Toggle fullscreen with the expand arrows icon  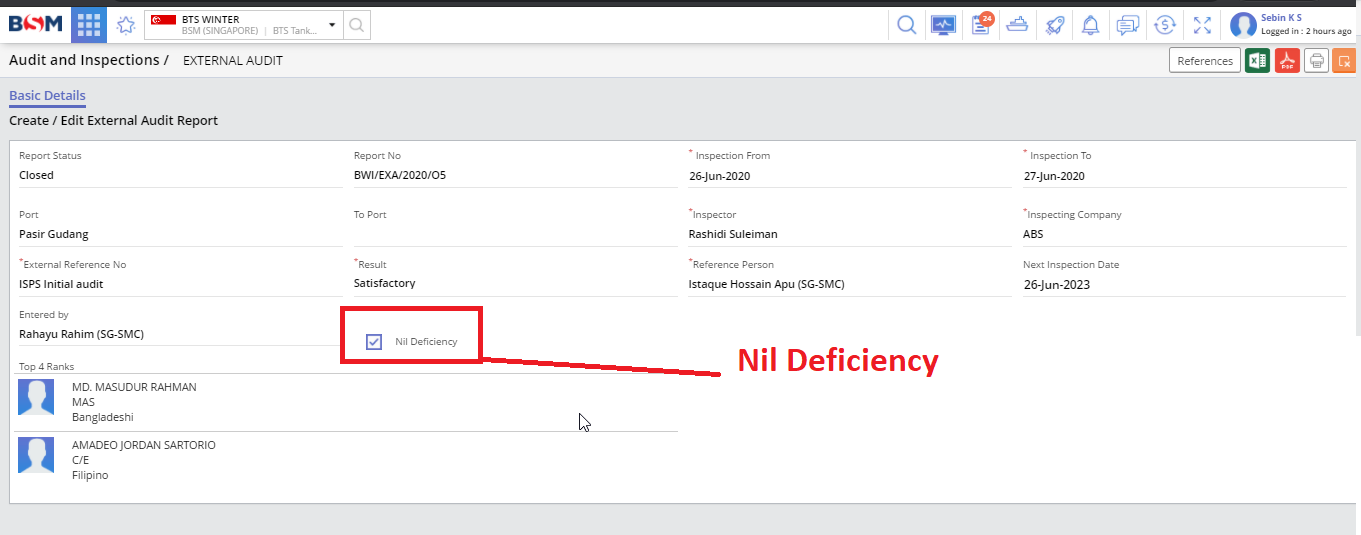(1202, 25)
